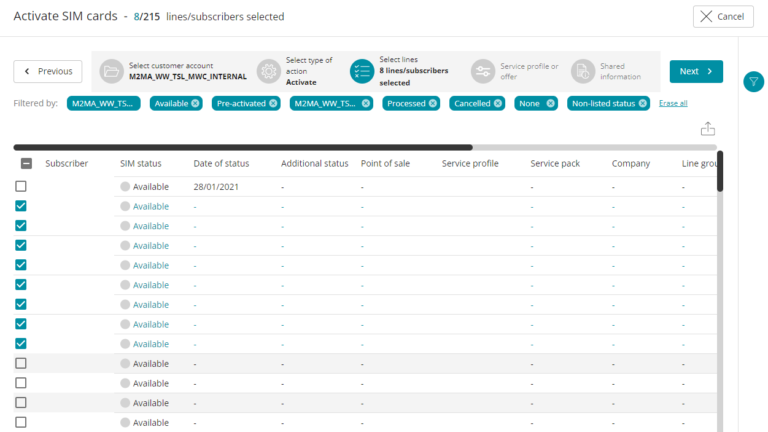This screenshot has height=432, width=768.
Task: Click the Select customer account folder icon
Action: [x=111, y=71]
